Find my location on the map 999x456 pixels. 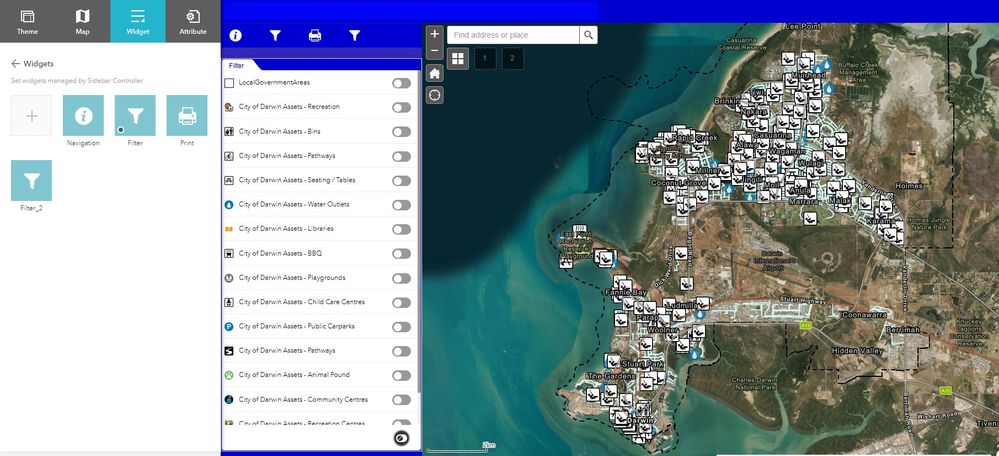click(435, 96)
